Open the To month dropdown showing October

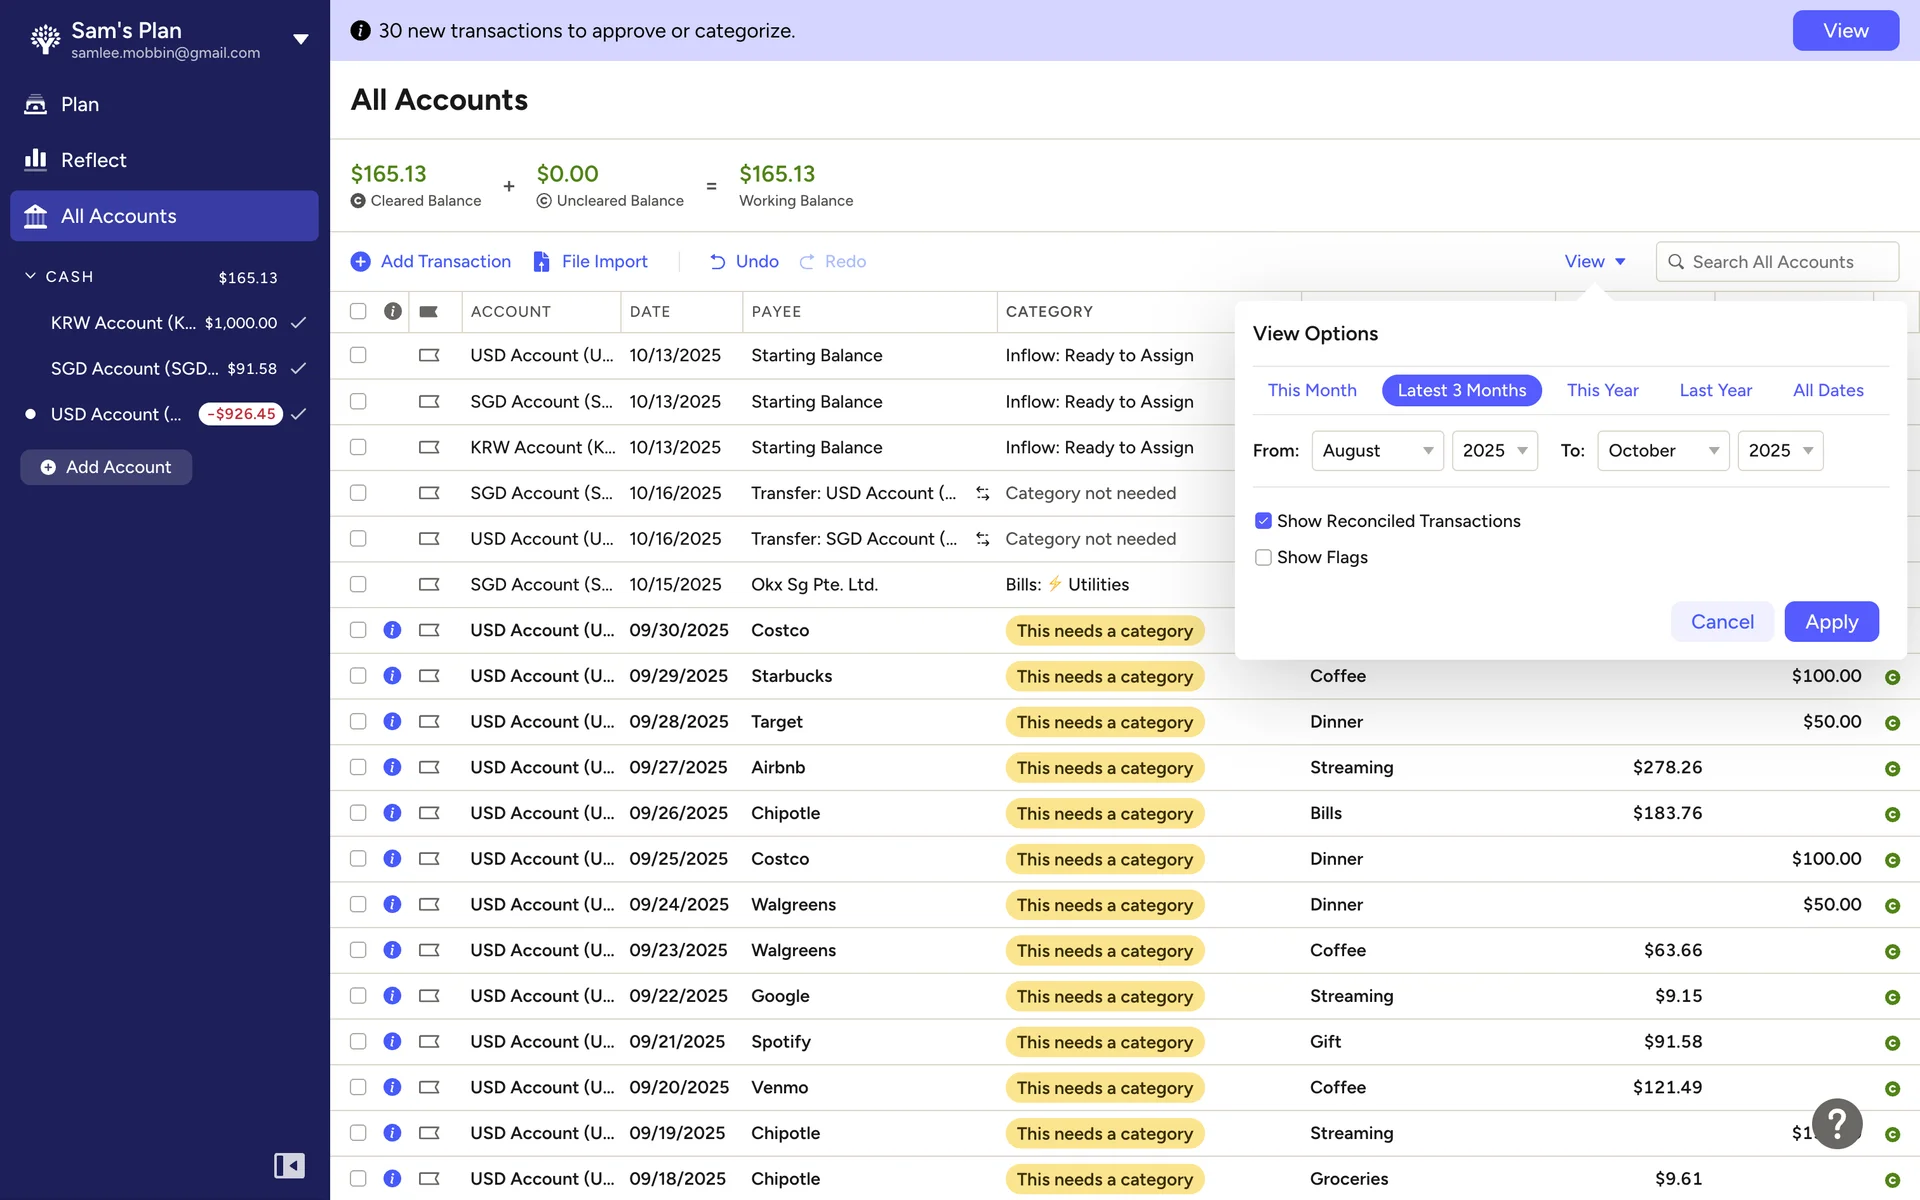point(1662,451)
